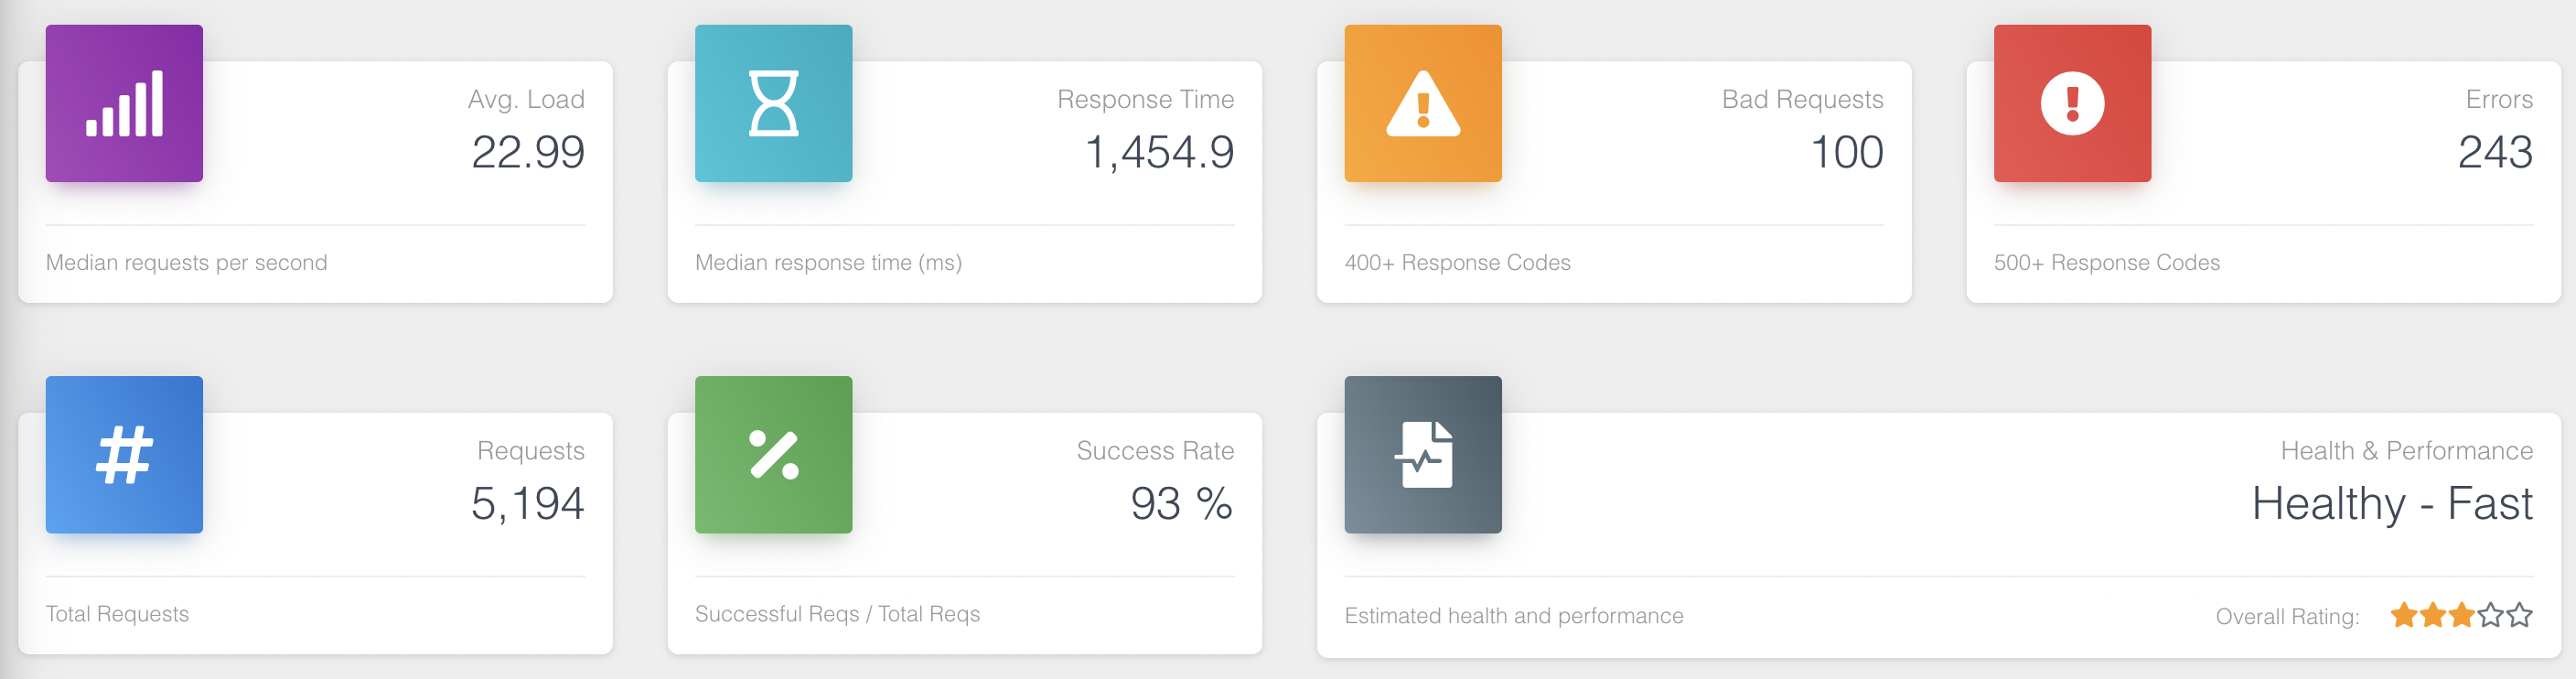Click the Bad Requests count of 100

(1847, 152)
